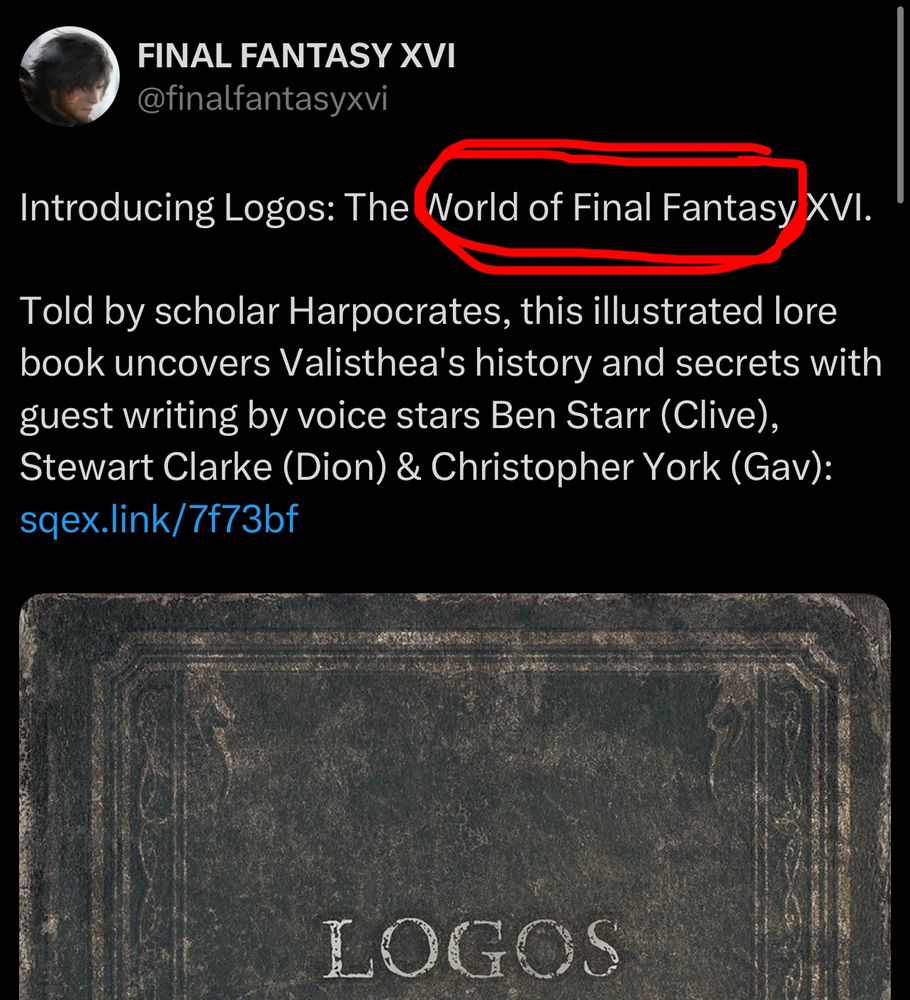Viewport: 910px width, 1000px height.
Task: Follow the sqex.link/7f73bf link
Action: click(x=159, y=519)
